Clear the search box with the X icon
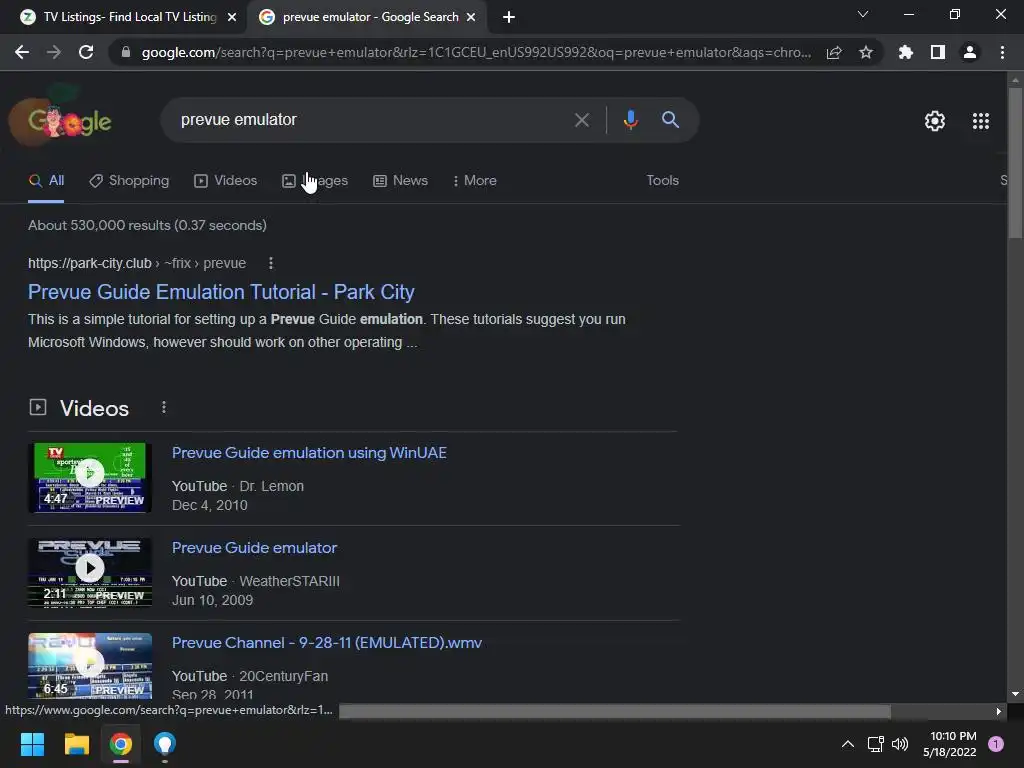Image resolution: width=1024 pixels, height=768 pixels. coord(581,120)
